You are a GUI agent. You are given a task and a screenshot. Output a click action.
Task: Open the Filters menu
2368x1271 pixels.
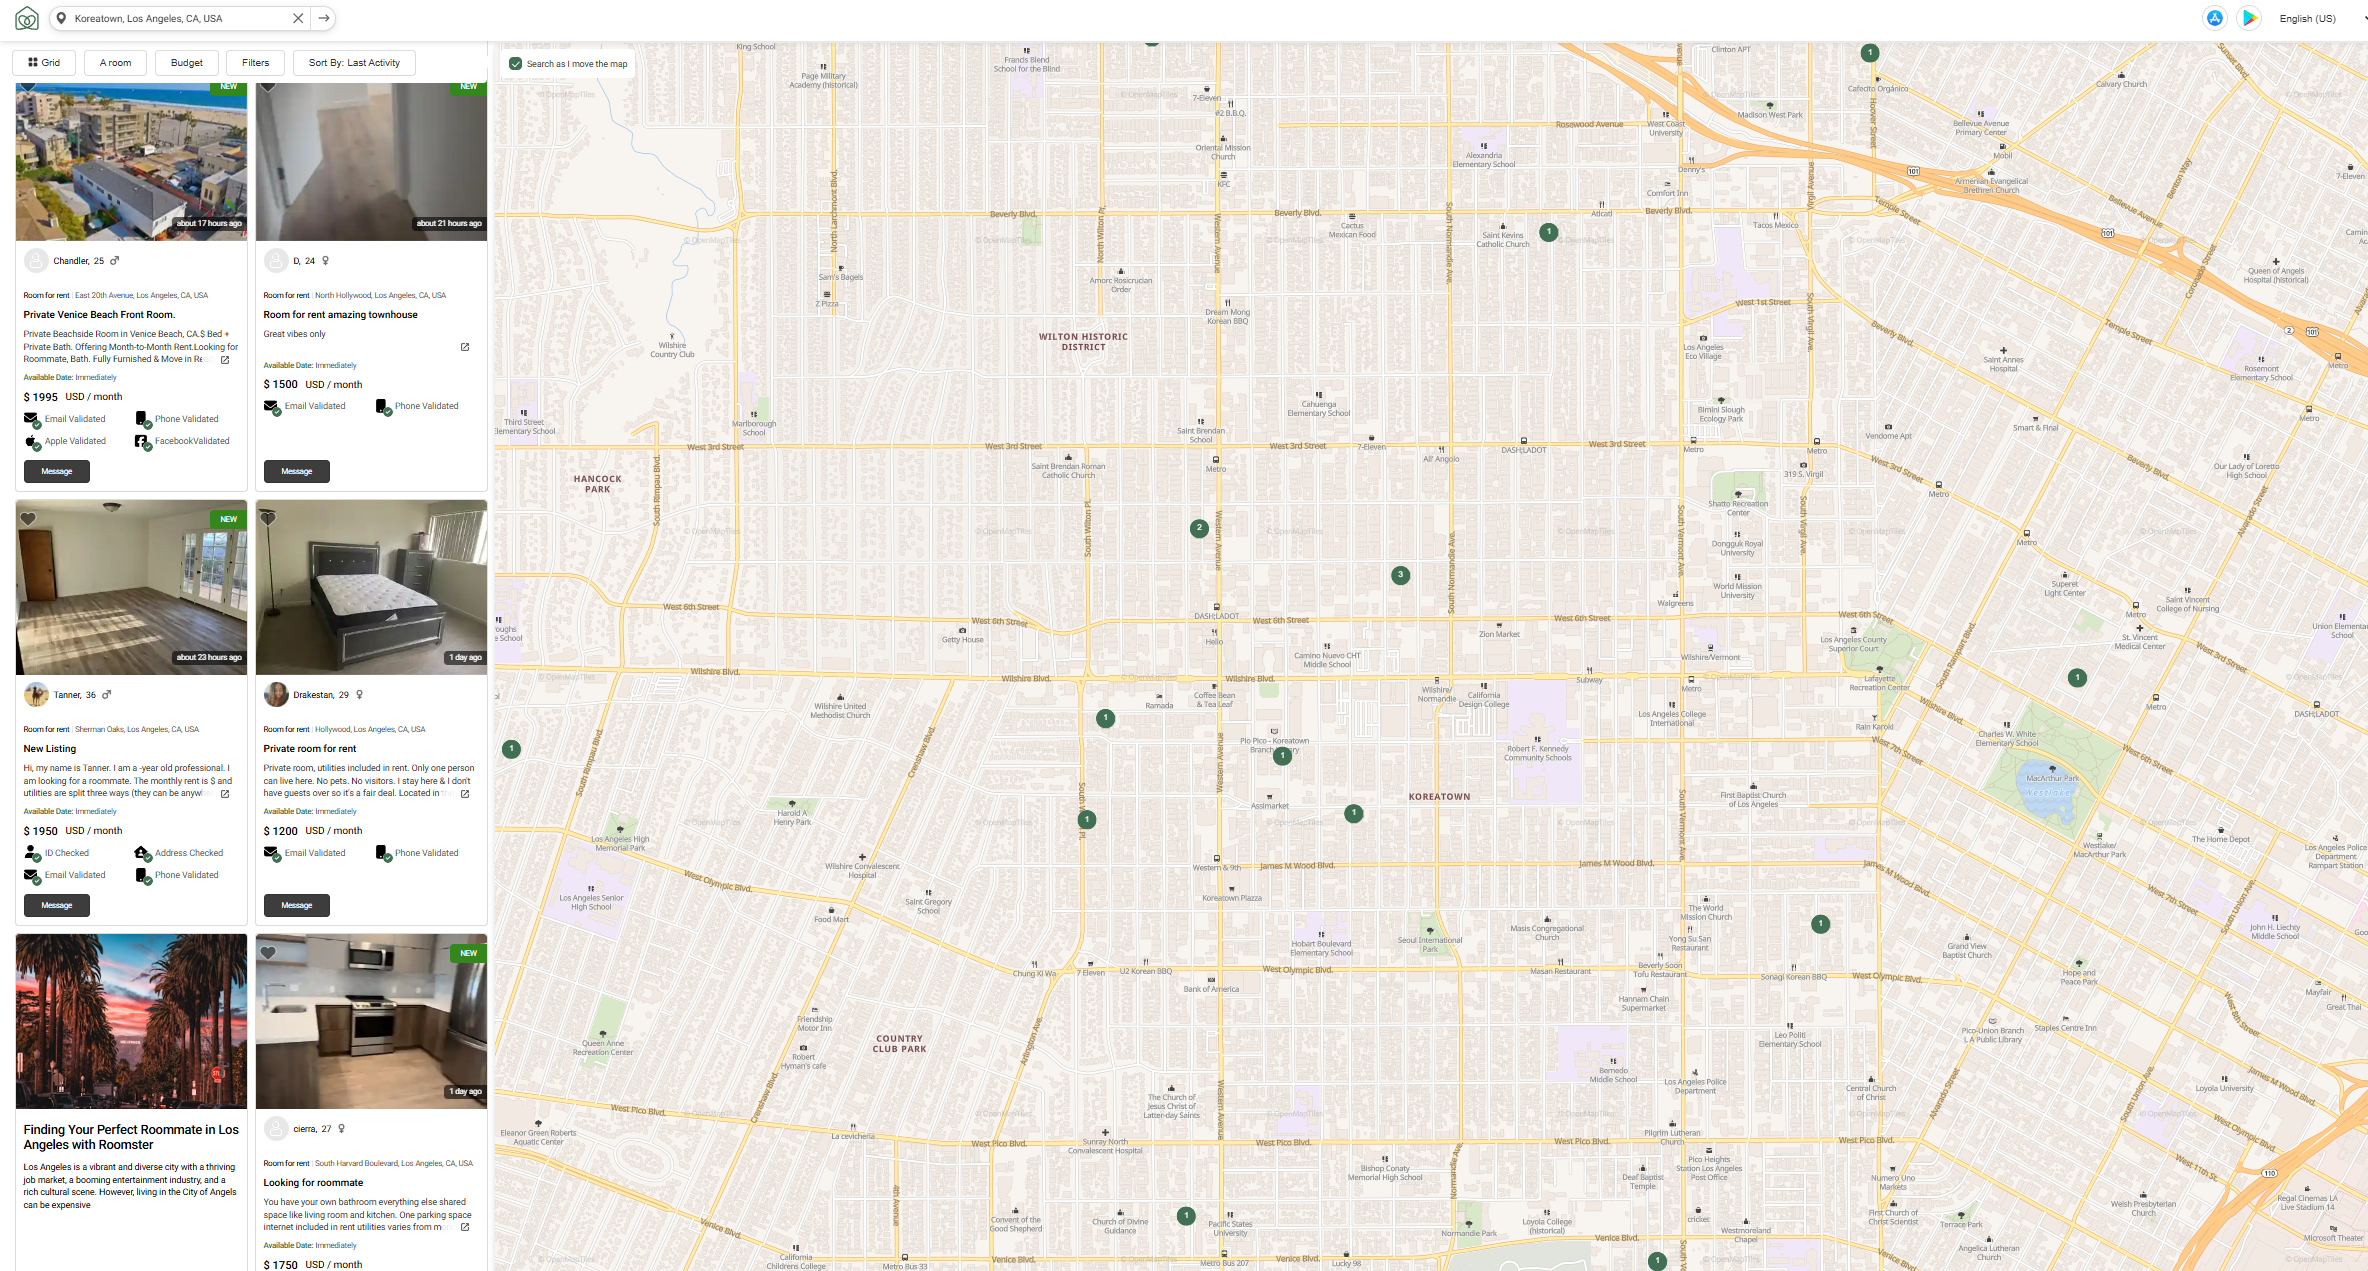(x=255, y=63)
